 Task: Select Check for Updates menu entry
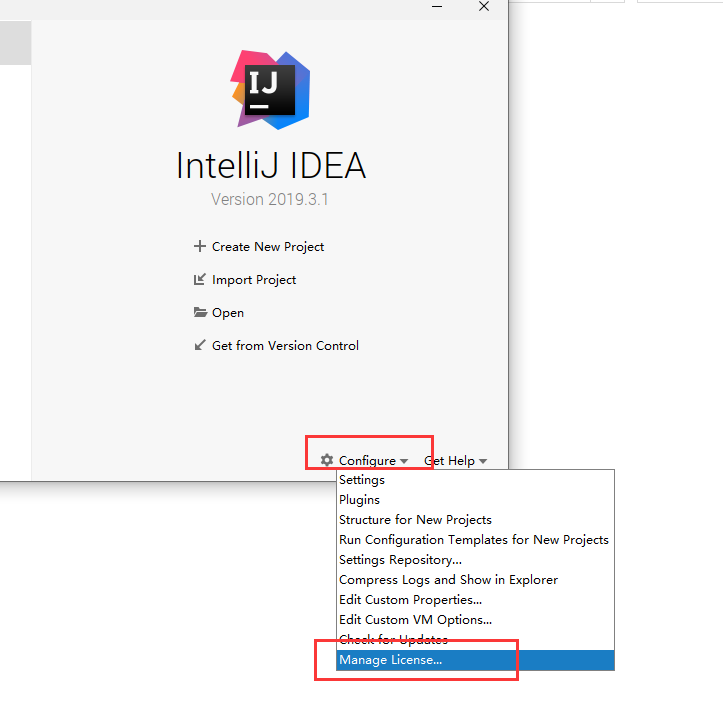475,640
